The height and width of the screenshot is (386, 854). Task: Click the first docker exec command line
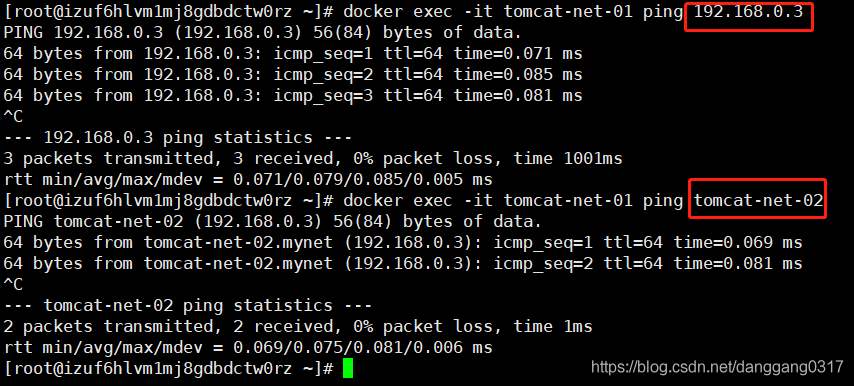(x=403, y=12)
